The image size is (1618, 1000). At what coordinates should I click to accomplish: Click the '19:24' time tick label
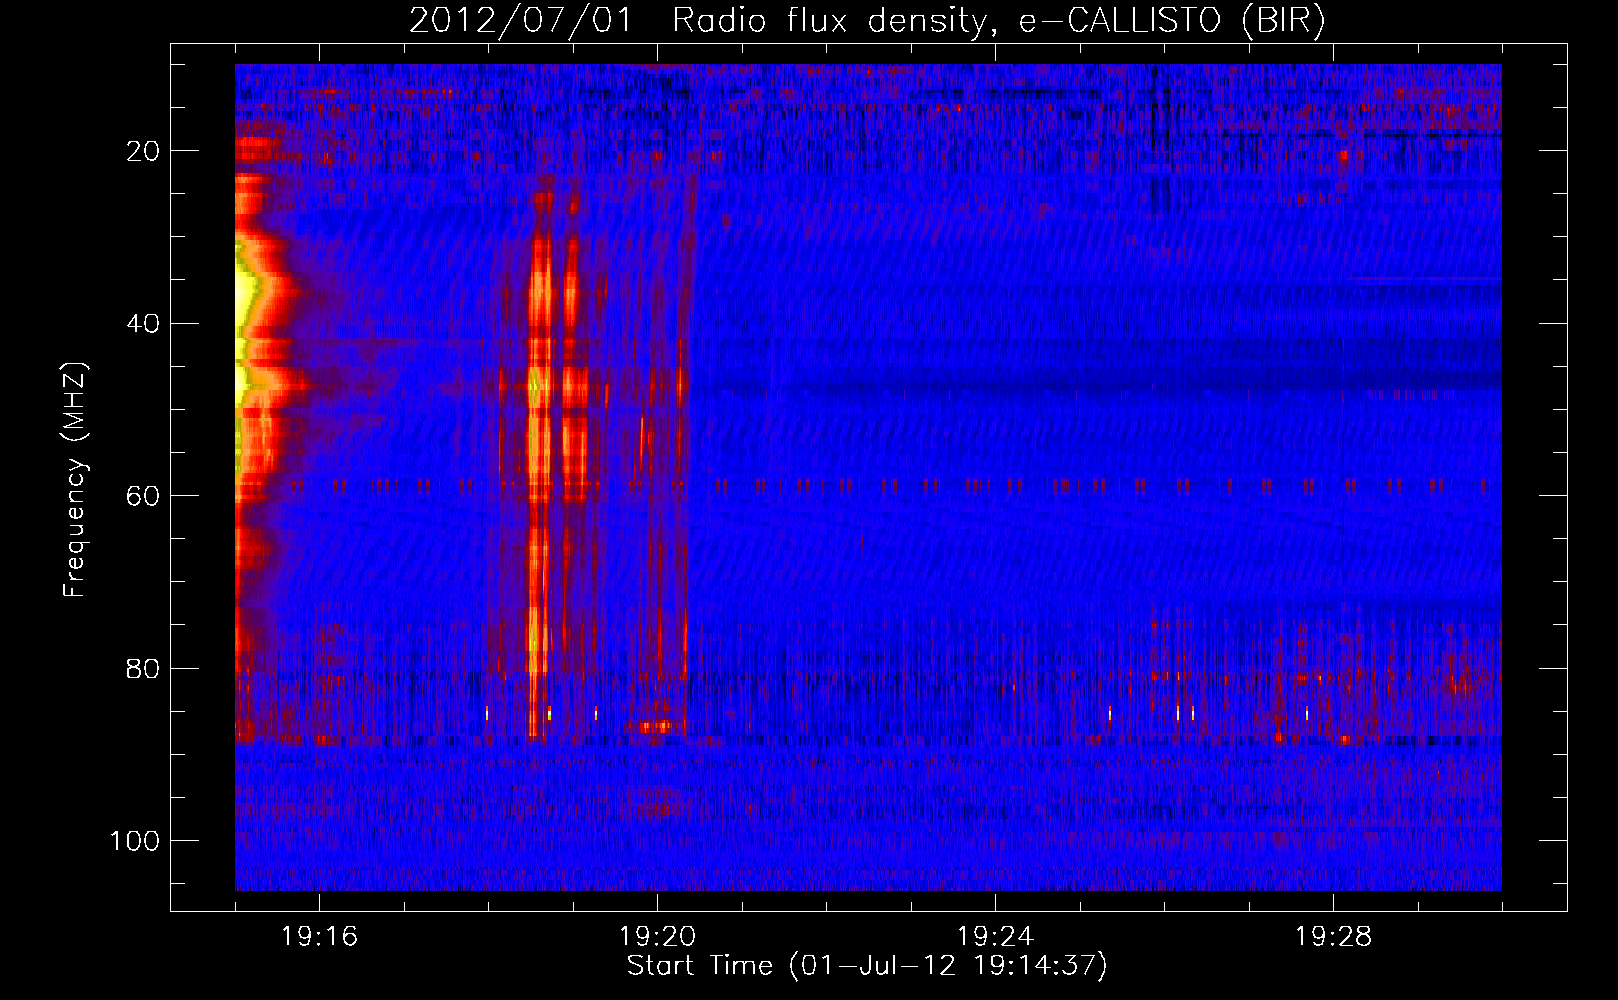[x=995, y=937]
